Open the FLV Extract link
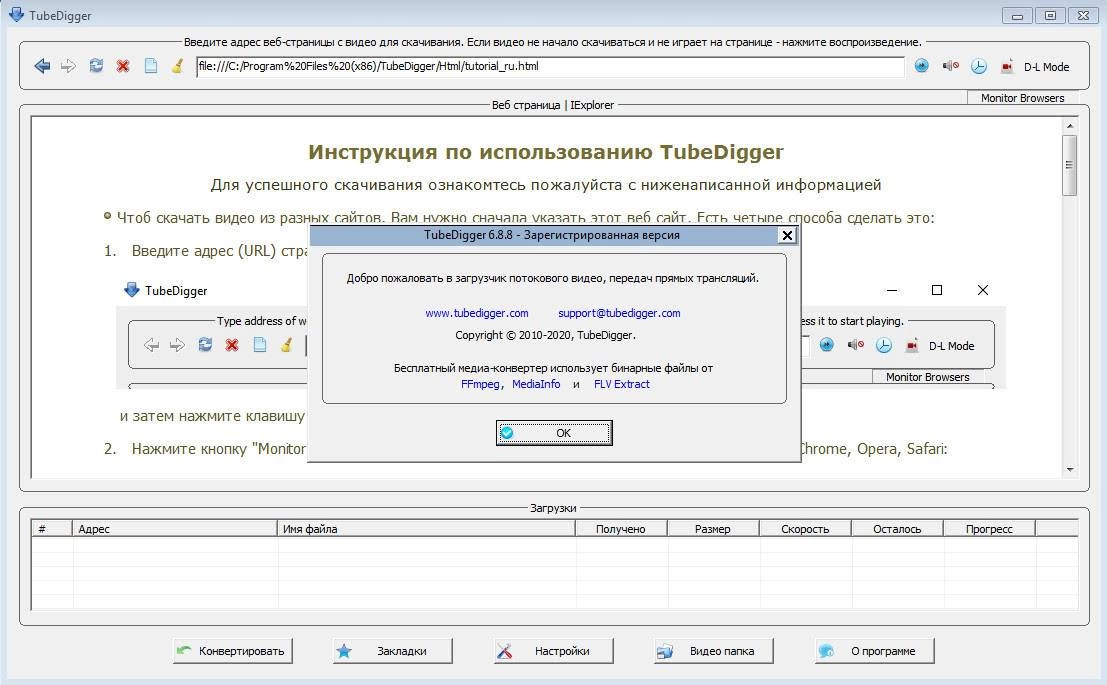 621,384
